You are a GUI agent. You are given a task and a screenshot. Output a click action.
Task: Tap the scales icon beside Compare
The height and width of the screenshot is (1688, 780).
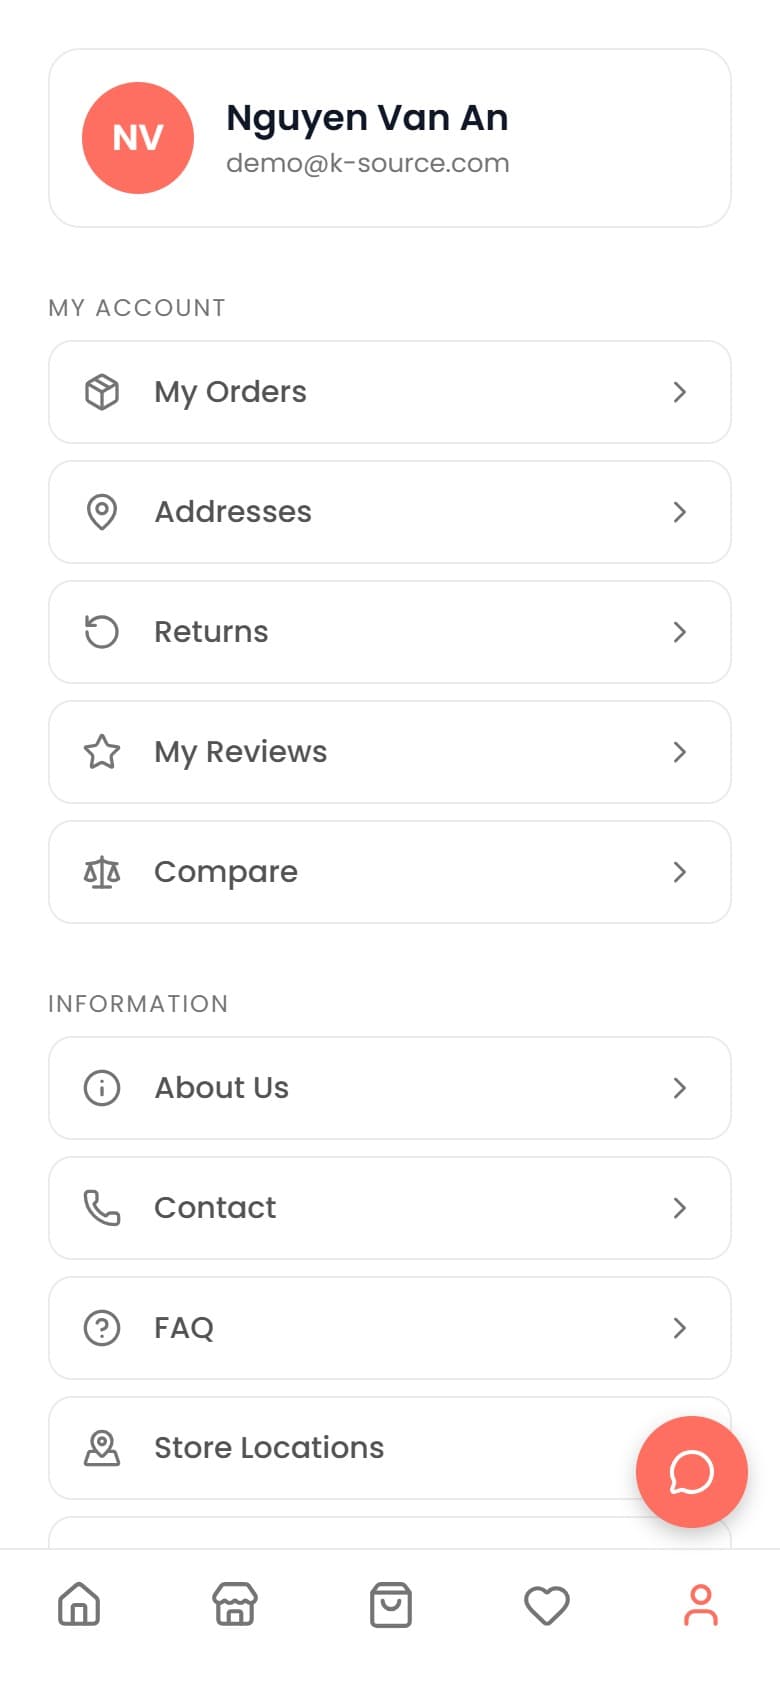[x=102, y=872]
